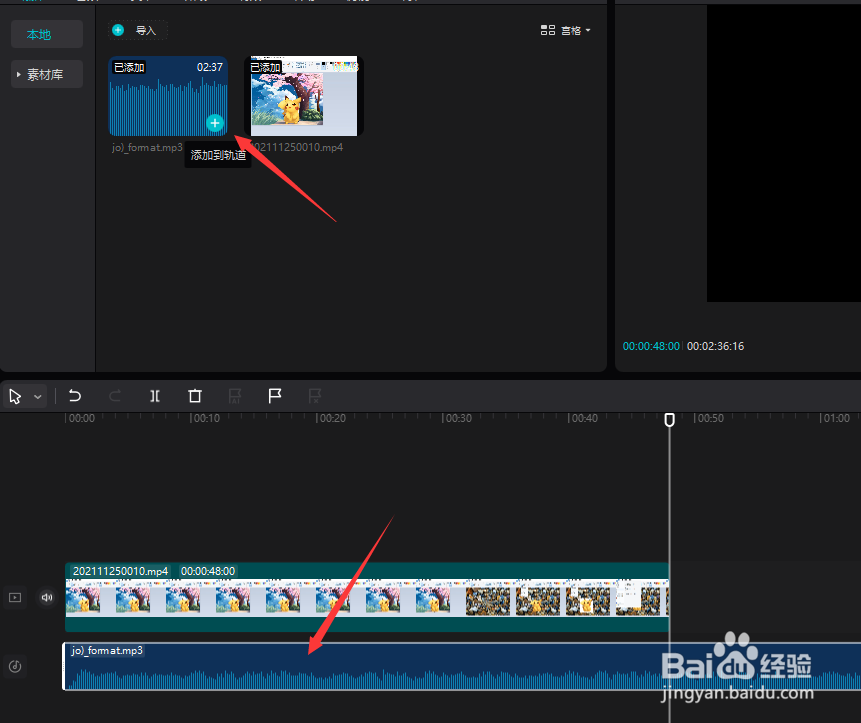Select the pointer selection tool
This screenshot has width=861, height=723.
pyautogui.click(x=15, y=396)
